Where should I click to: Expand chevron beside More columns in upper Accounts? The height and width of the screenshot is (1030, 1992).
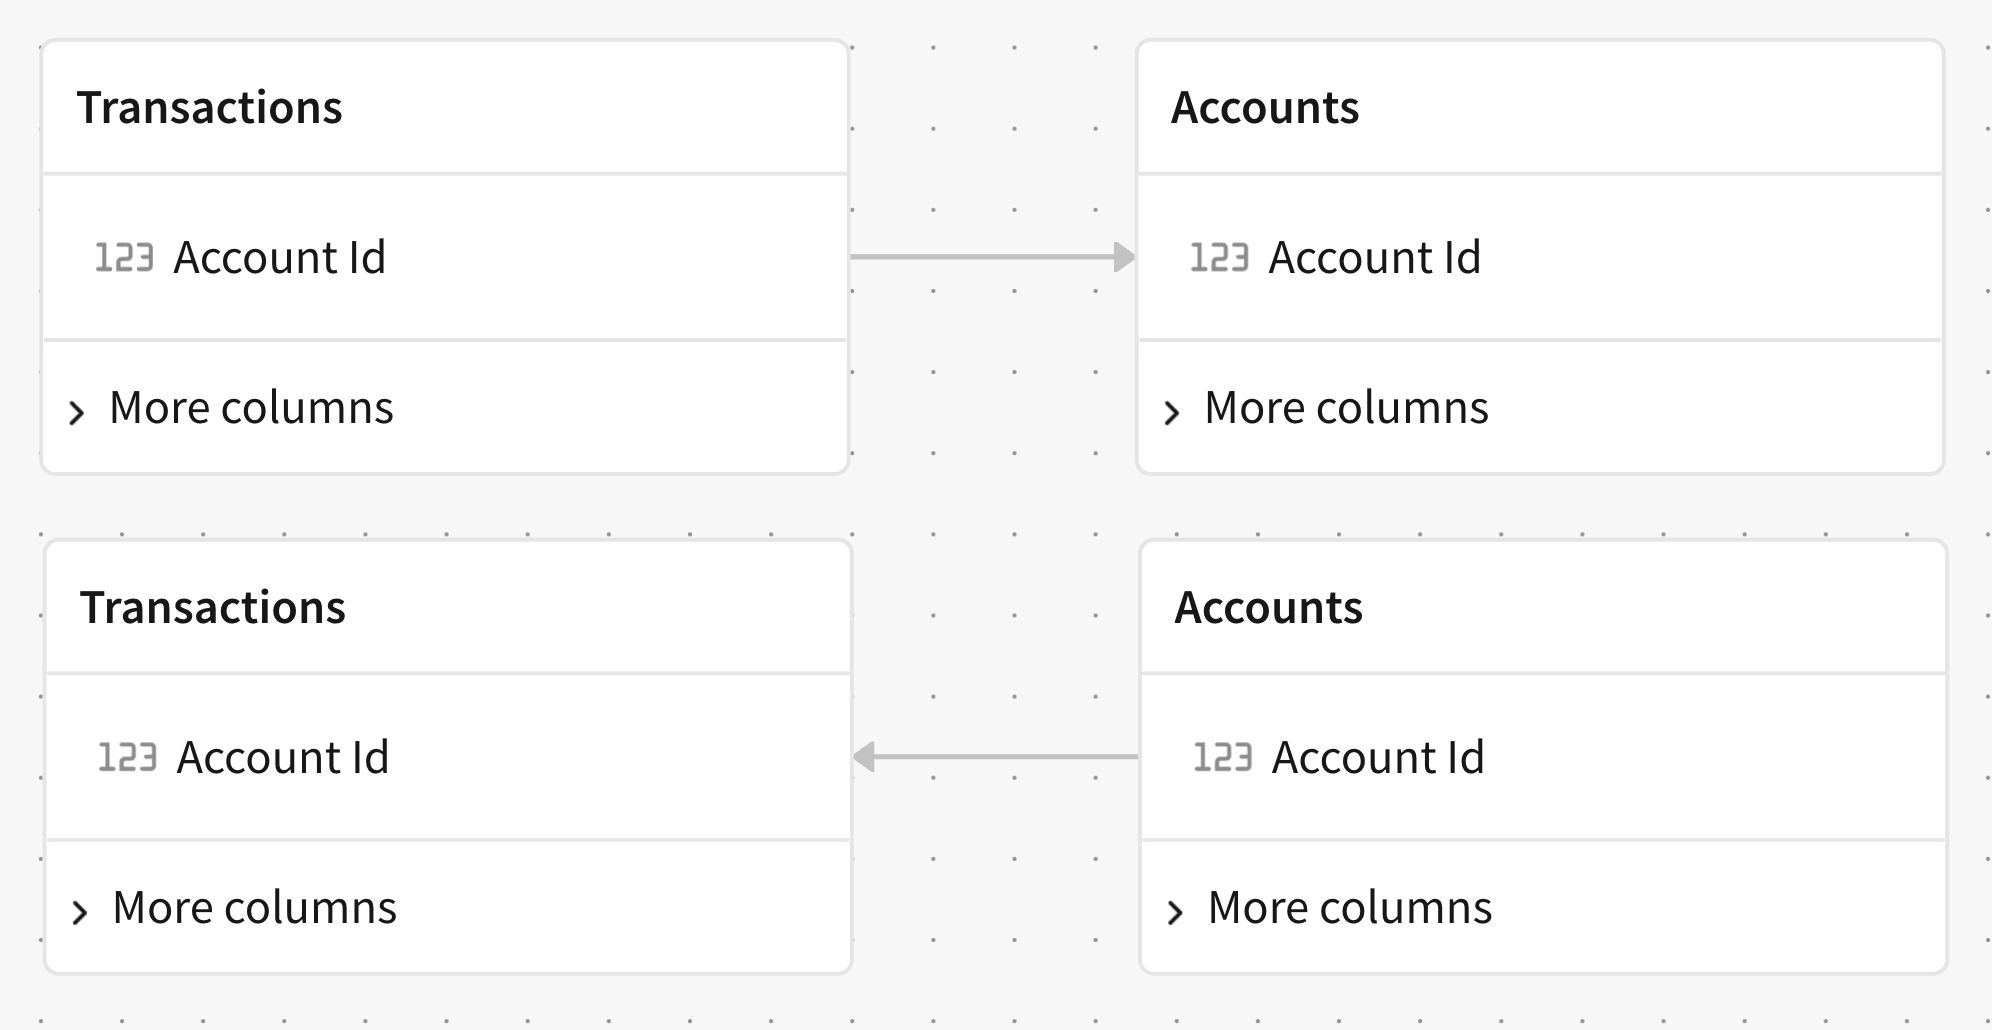tap(1172, 412)
